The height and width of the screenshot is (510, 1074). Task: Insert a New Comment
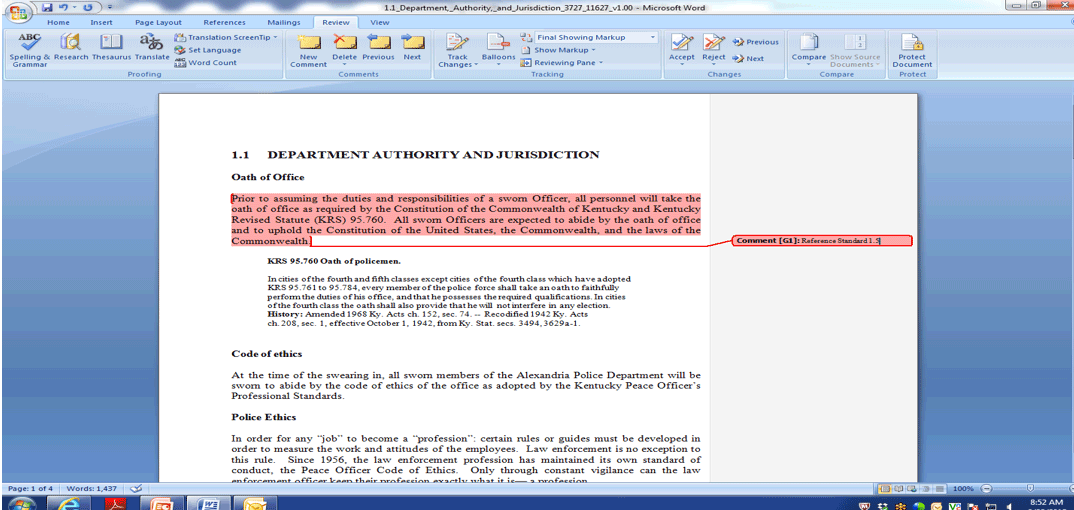(309, 46)
